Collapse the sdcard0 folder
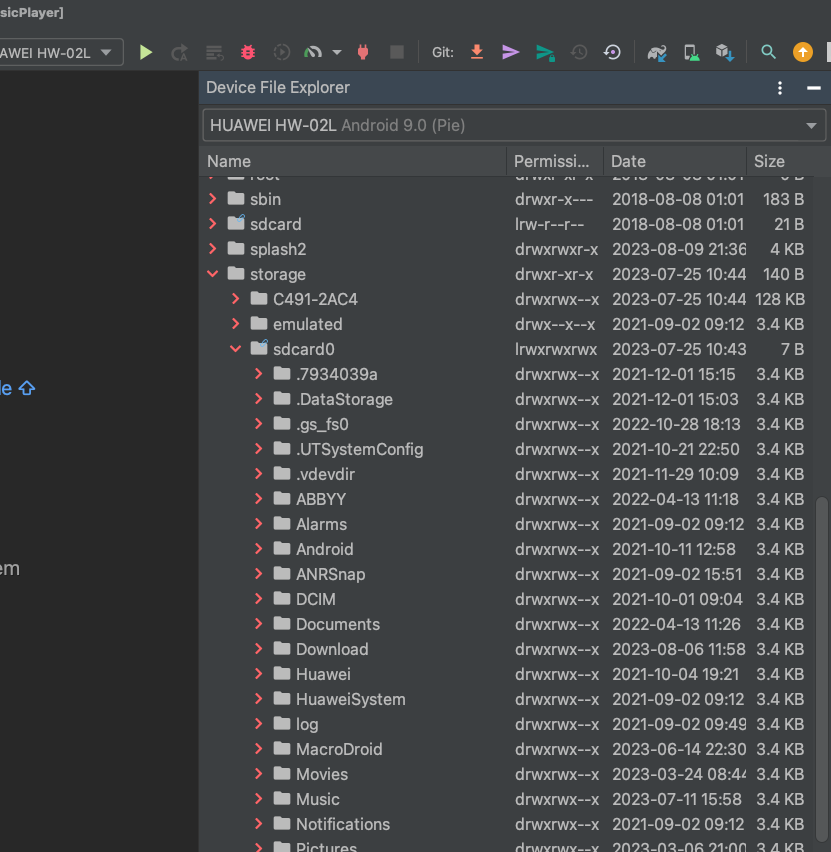This screenshot has height=852, width=831. (236, 349)
